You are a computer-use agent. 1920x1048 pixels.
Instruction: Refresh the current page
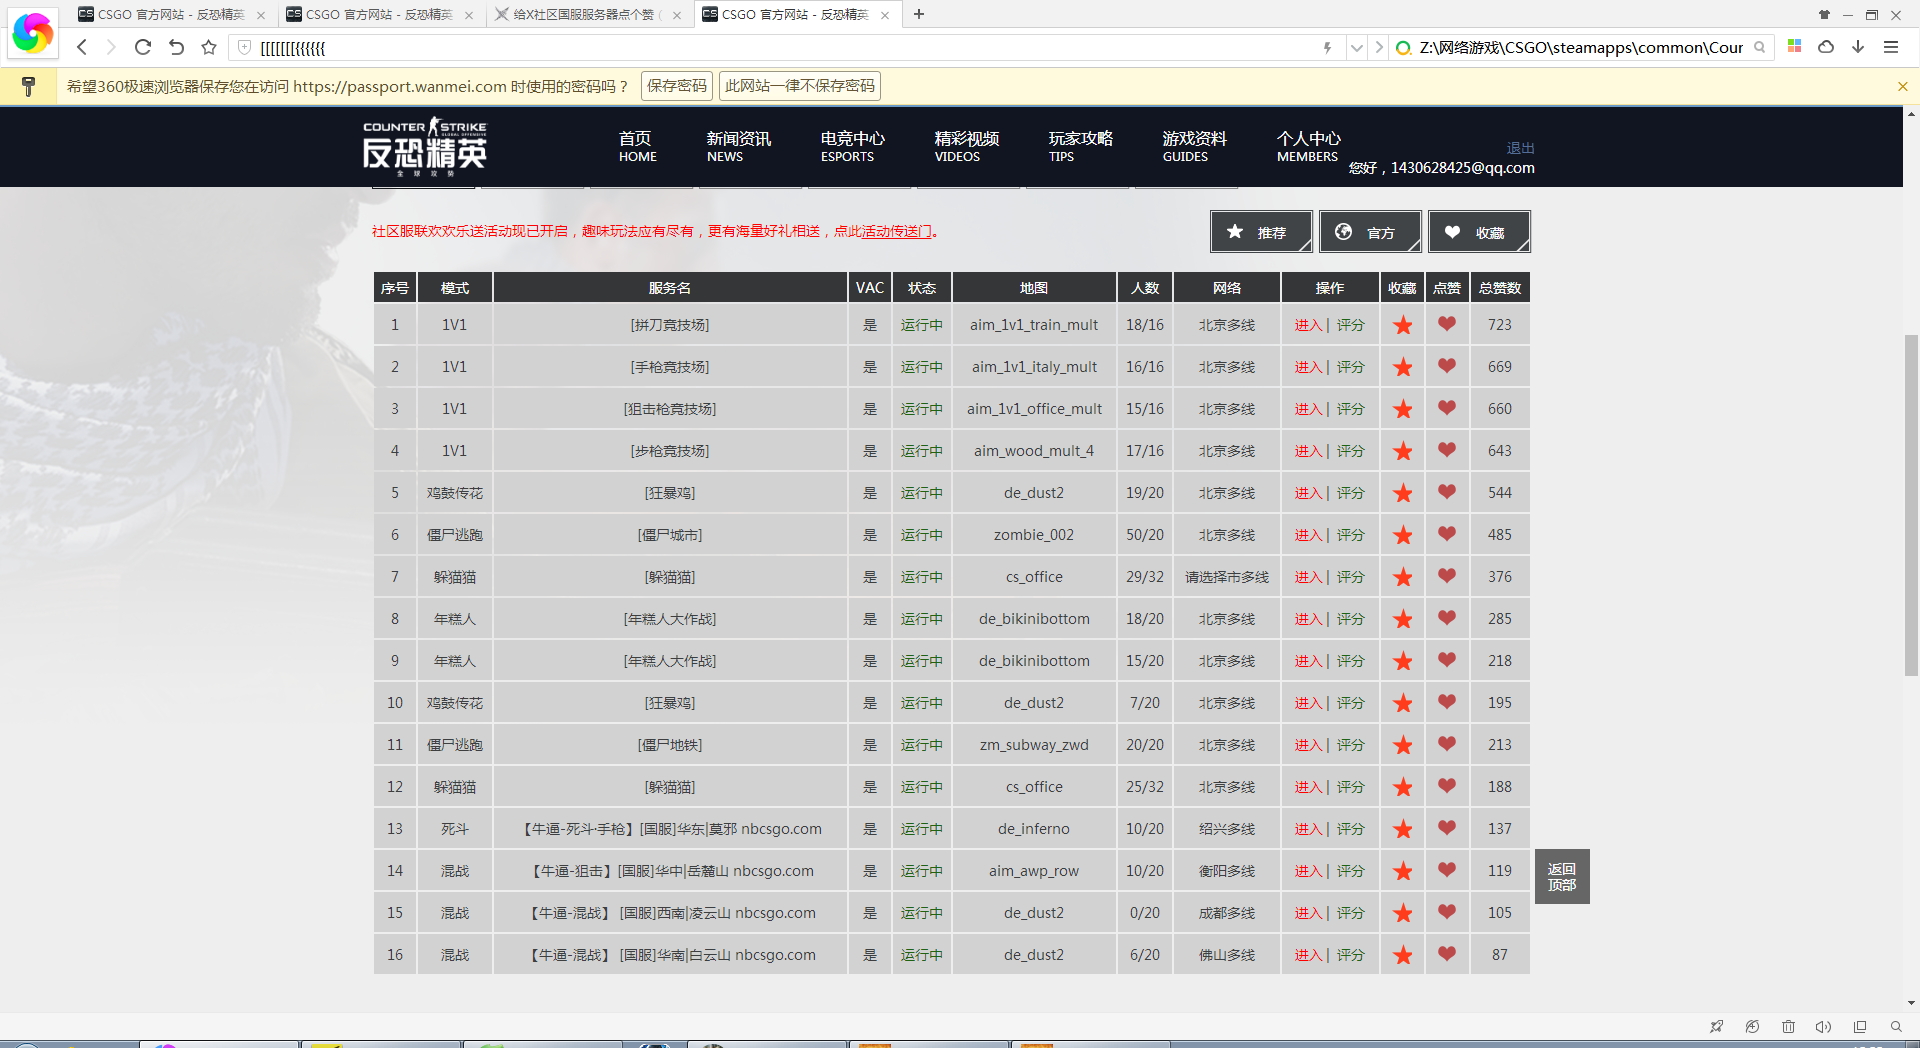[142, 47]
